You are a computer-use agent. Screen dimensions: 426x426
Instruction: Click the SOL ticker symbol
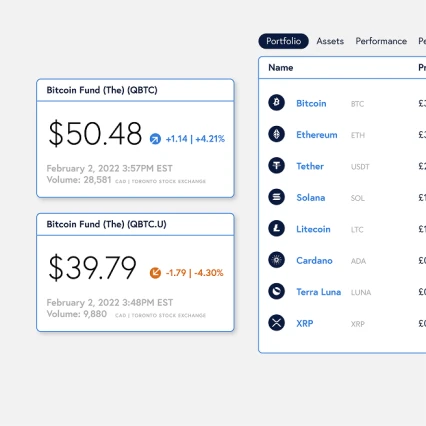pos(358,198)
